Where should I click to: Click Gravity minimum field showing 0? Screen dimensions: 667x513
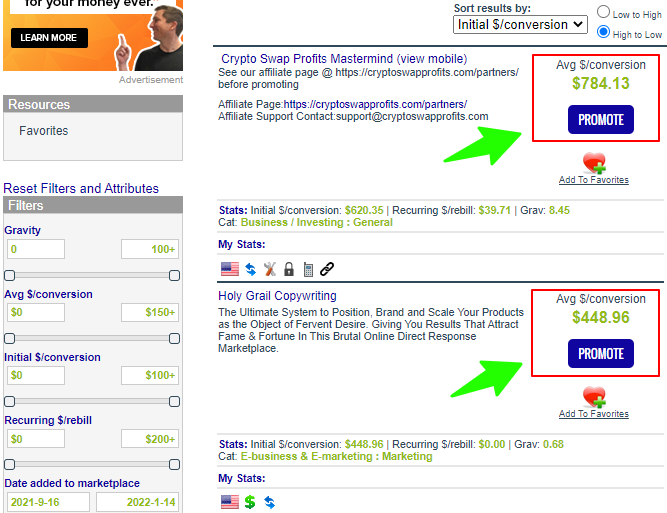(36, 249)
